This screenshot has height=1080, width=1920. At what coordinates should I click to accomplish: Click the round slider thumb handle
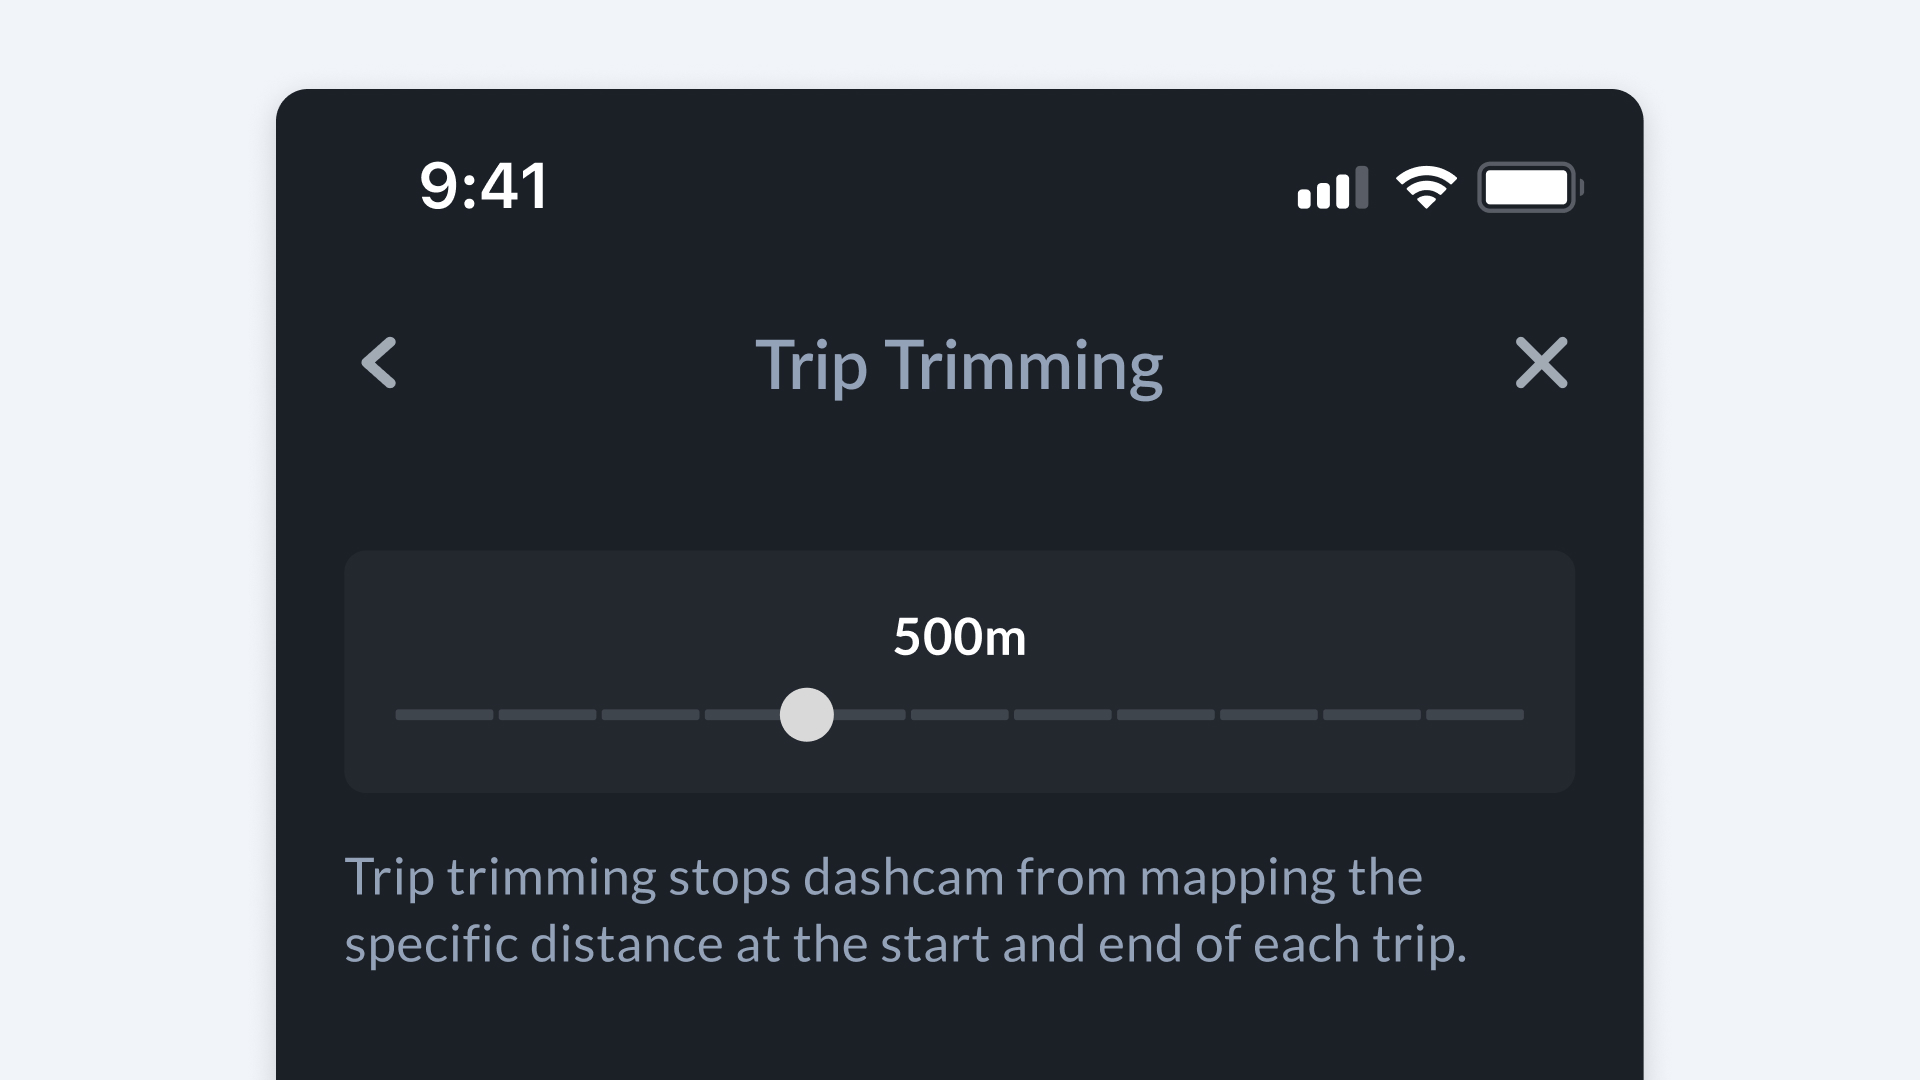(x=806, y=714)
